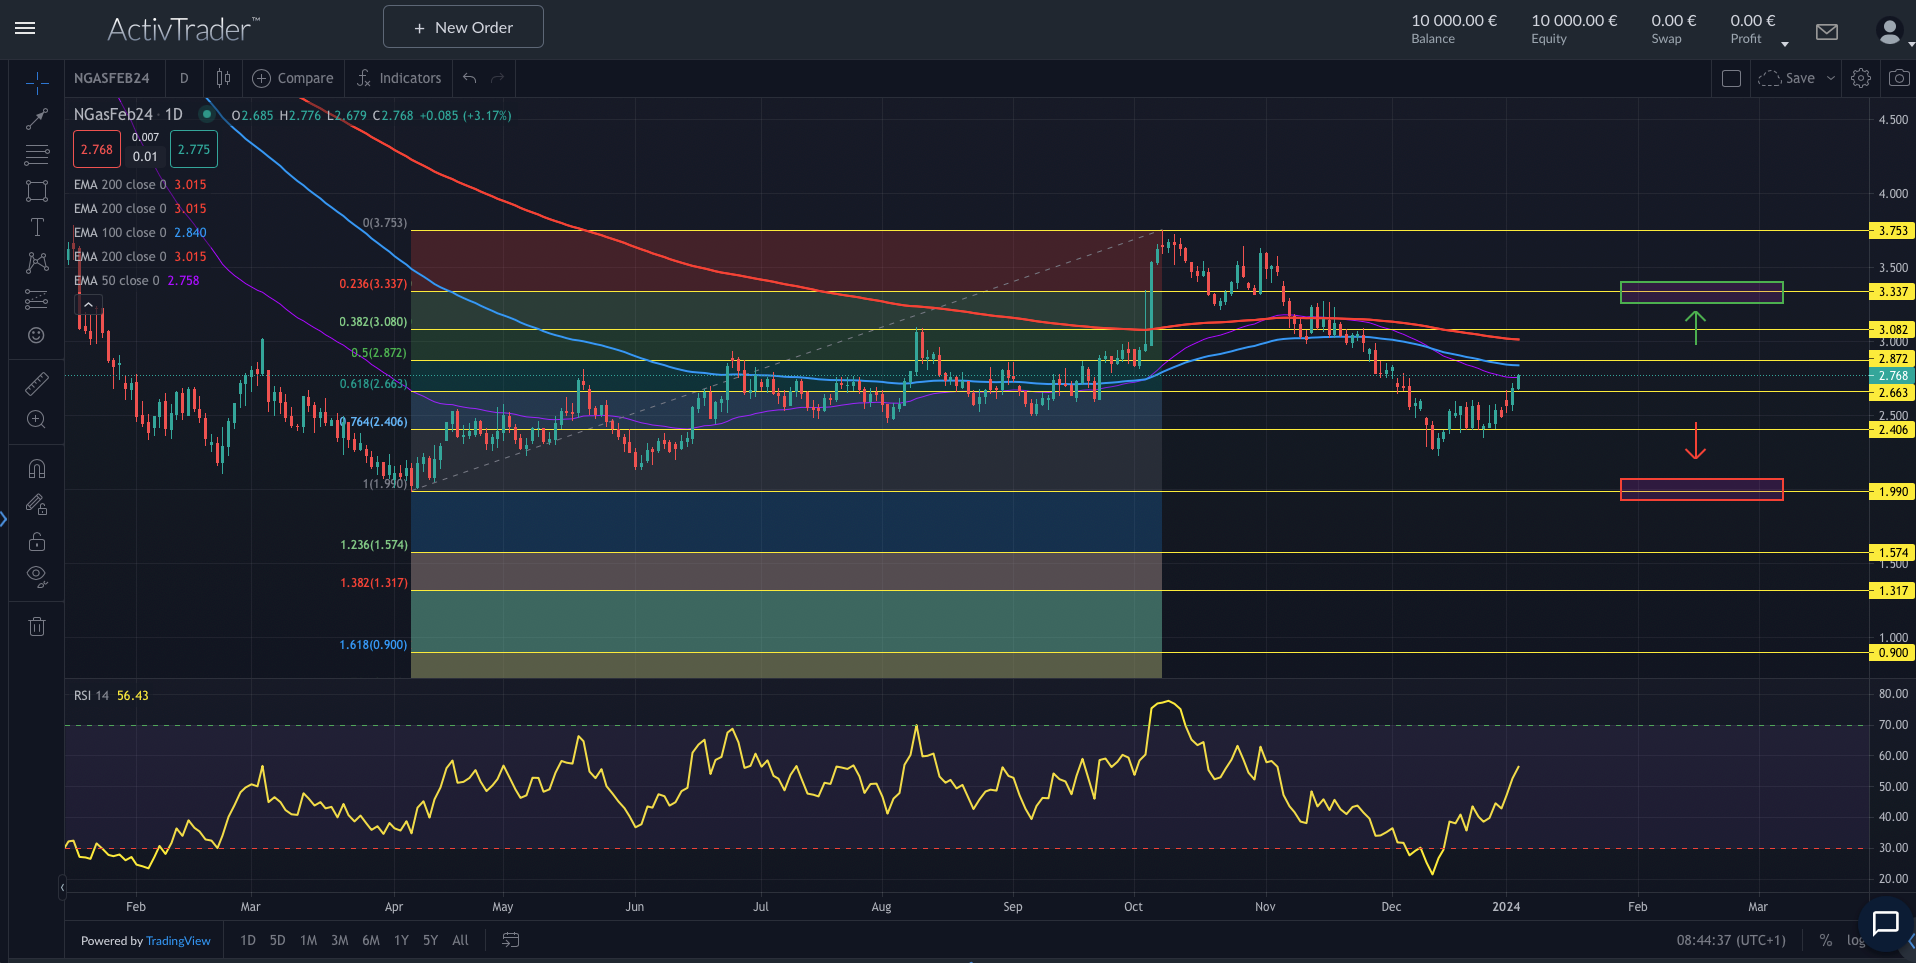Select the measure ruler tool
The height and width of the screenshot is (963, 1916).
[x=37, y=383]
